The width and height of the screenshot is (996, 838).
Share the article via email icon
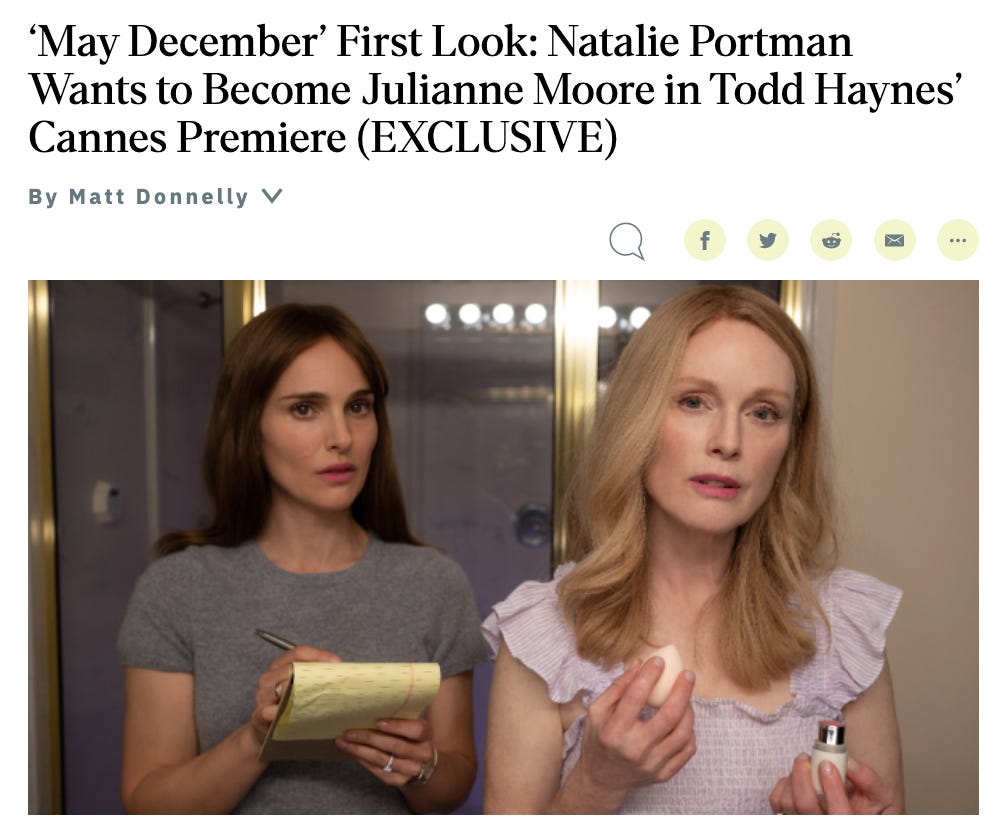[894, 240]
